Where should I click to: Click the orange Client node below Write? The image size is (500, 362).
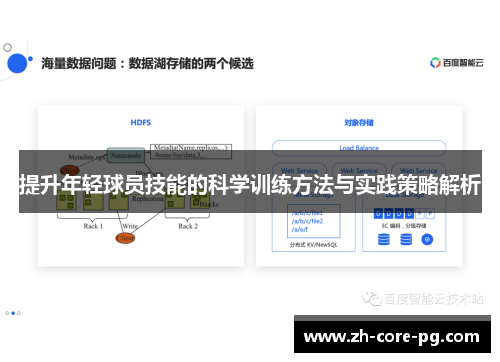point(125,238)
